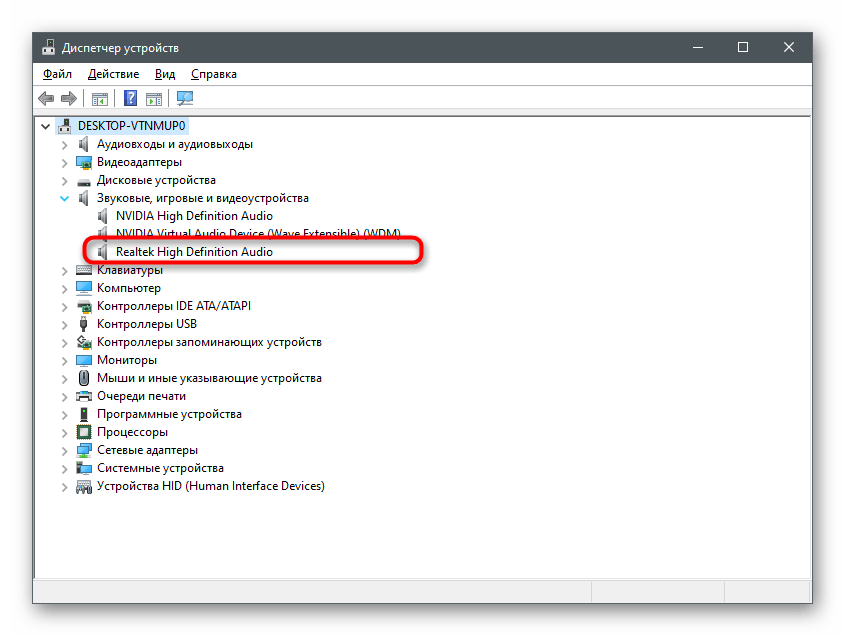The height and width of the screenshot is (636, 845).
Task: Click the monitor icon for Мониторы
Action: point(84,360)
